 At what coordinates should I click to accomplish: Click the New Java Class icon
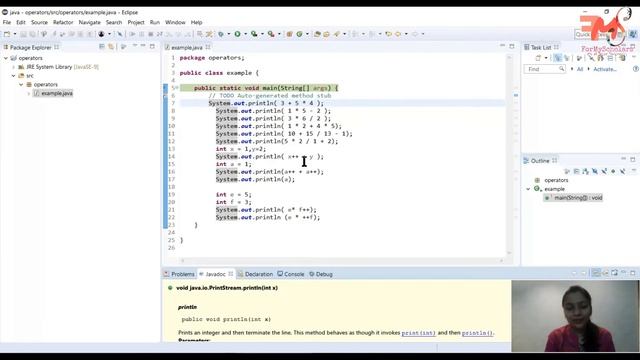coord(299,34)
